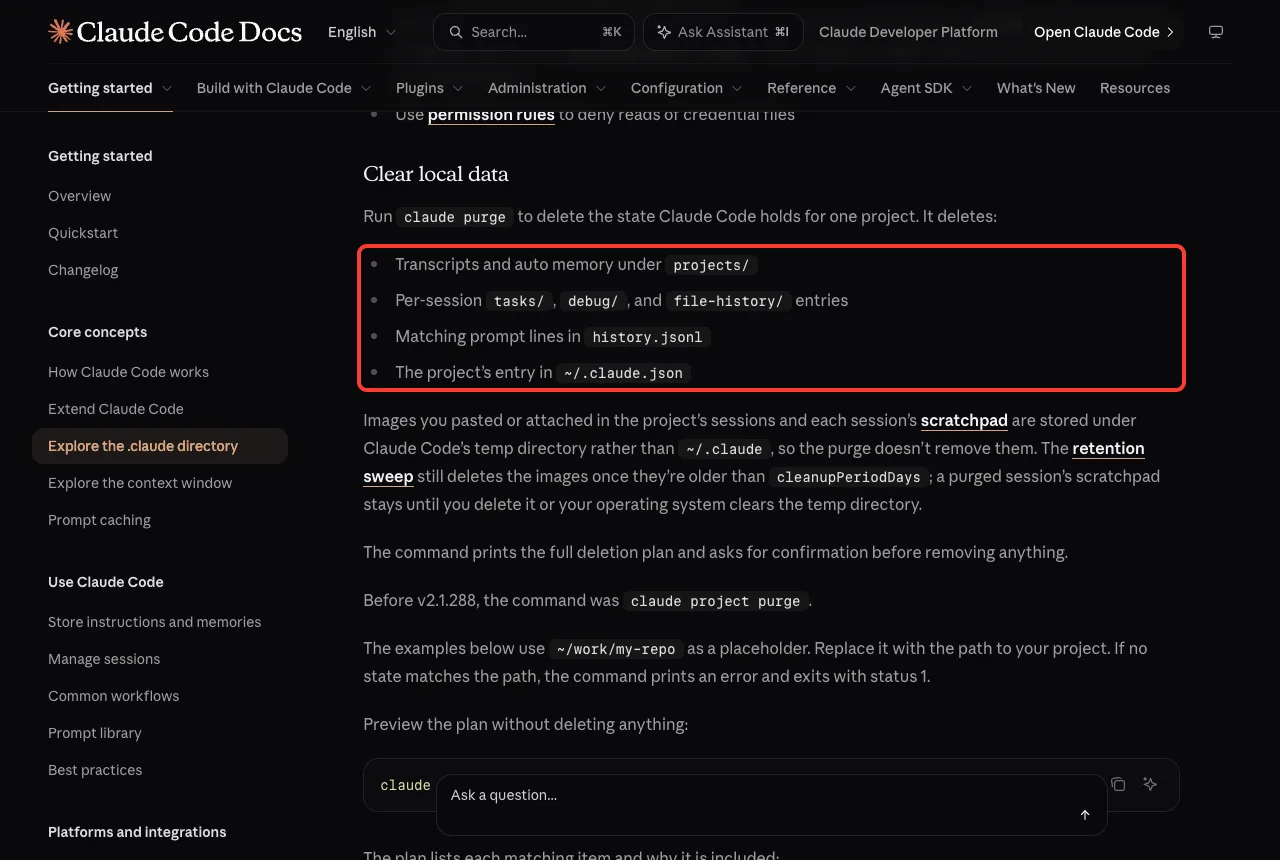Open Explore the context window page

point(140,483)
